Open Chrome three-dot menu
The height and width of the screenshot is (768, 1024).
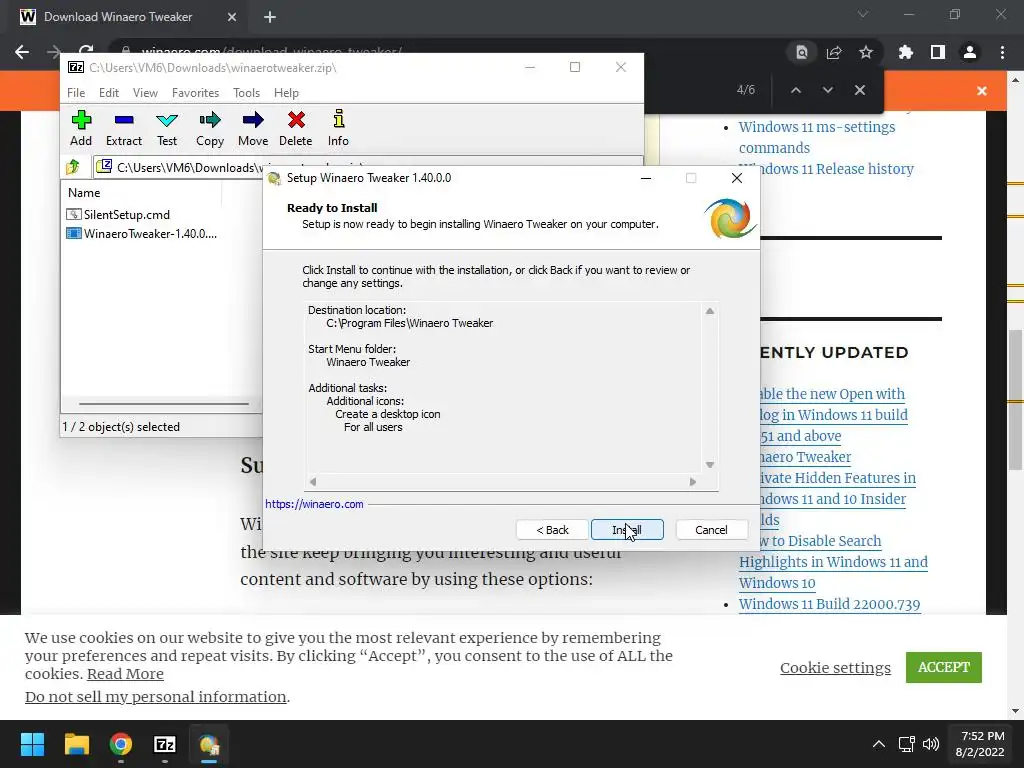click(1002, 52)
